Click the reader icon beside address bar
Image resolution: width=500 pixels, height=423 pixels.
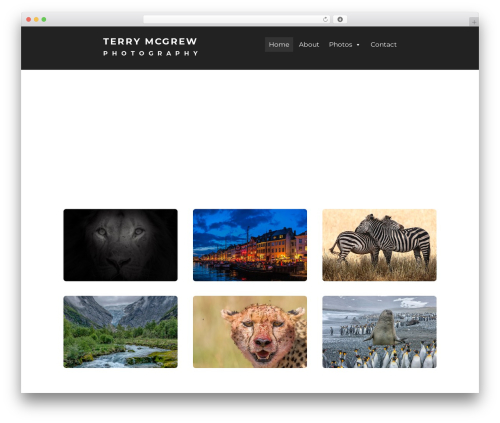coord(340,20)
